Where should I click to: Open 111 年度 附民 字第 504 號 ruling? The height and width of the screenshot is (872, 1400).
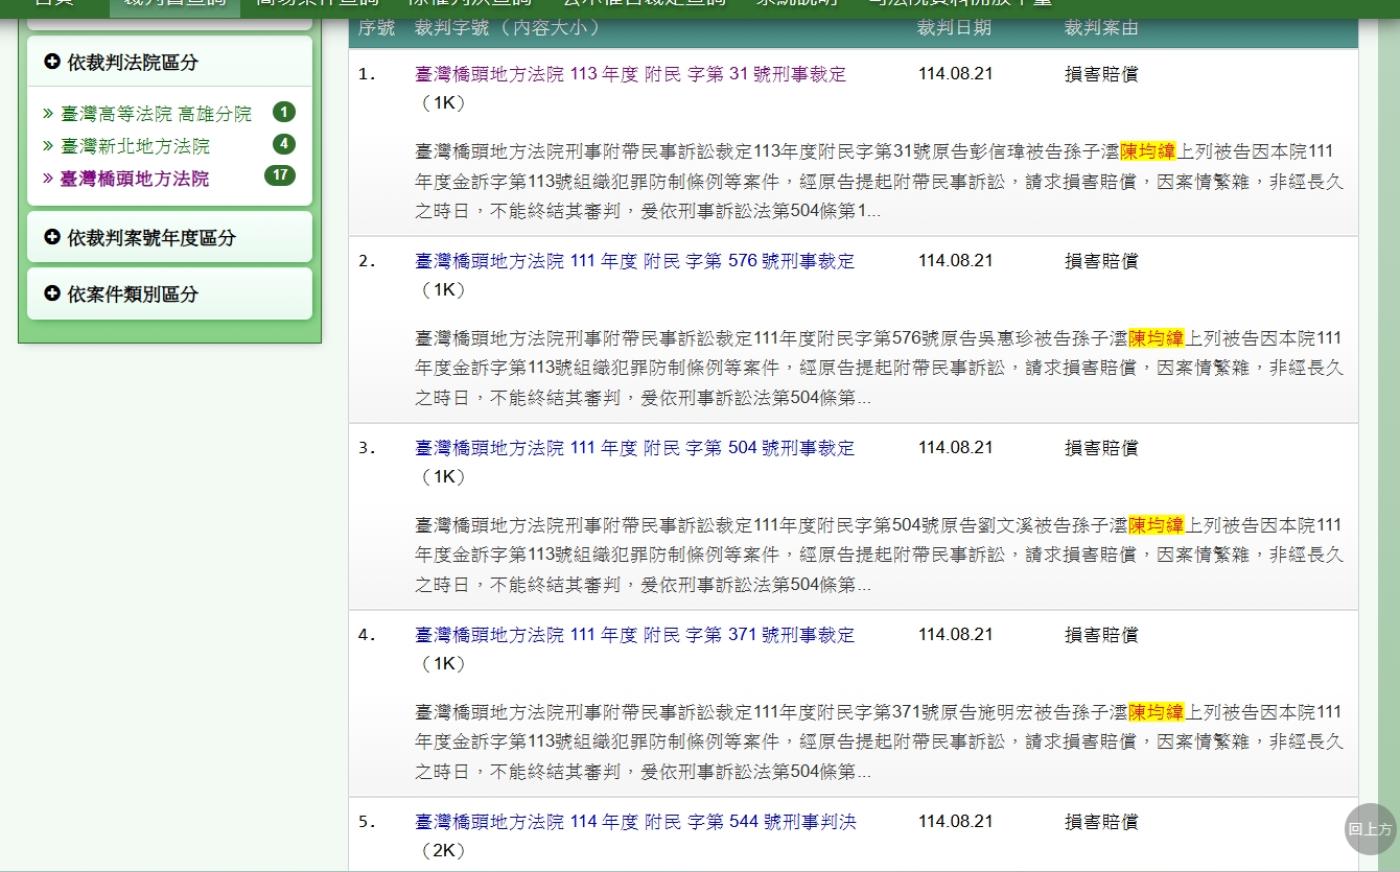(634, 448)
